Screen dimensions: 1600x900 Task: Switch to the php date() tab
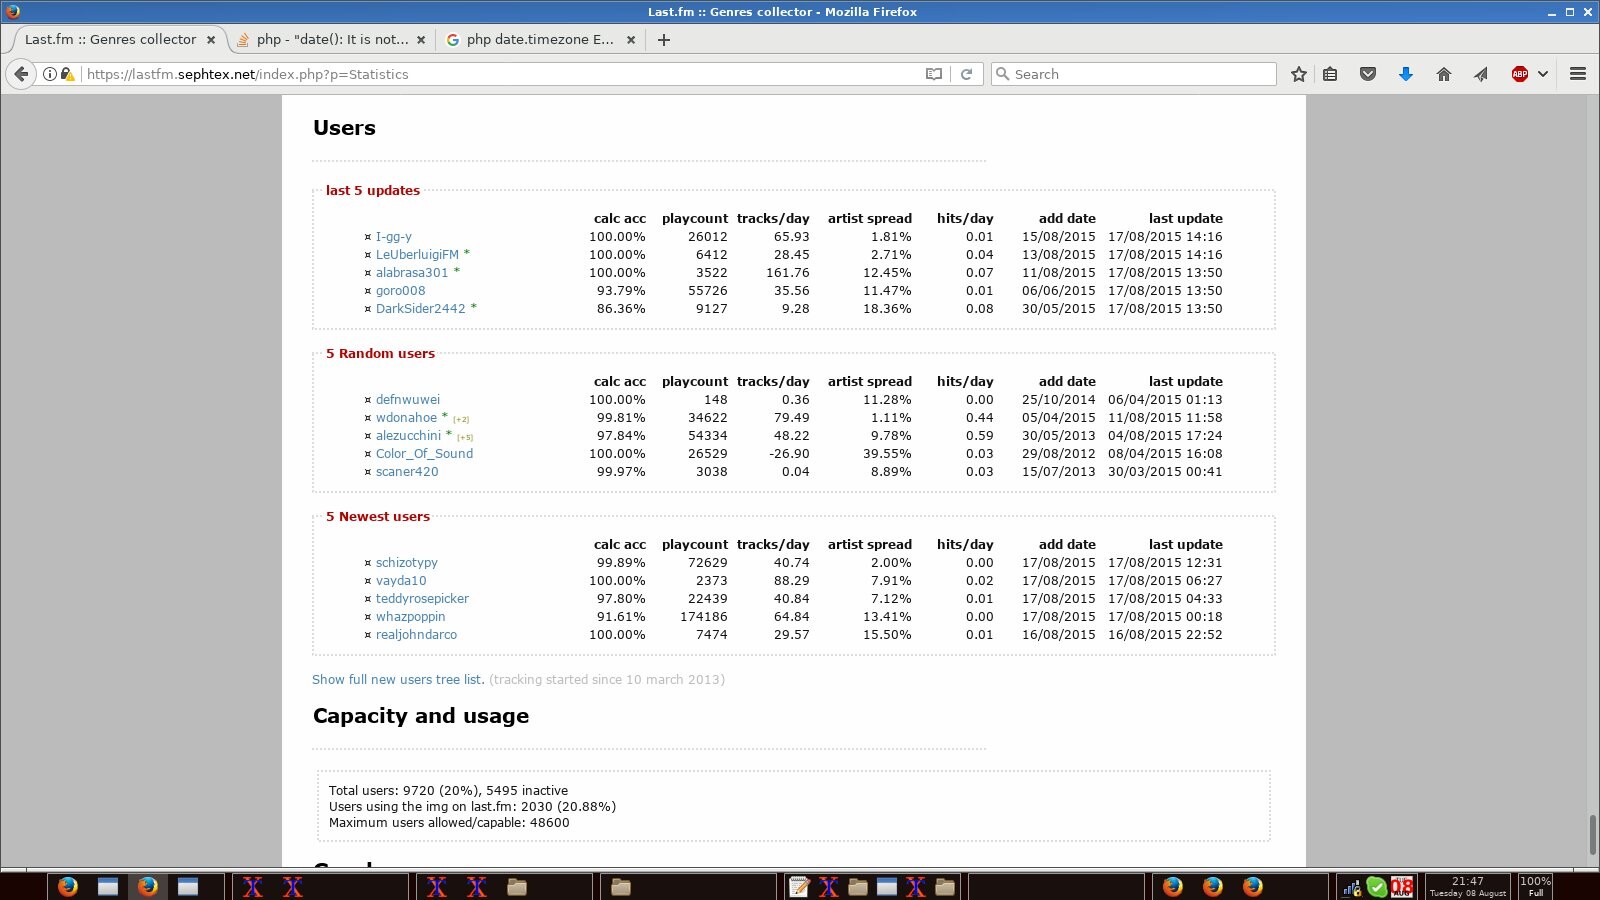pos(330,40)
